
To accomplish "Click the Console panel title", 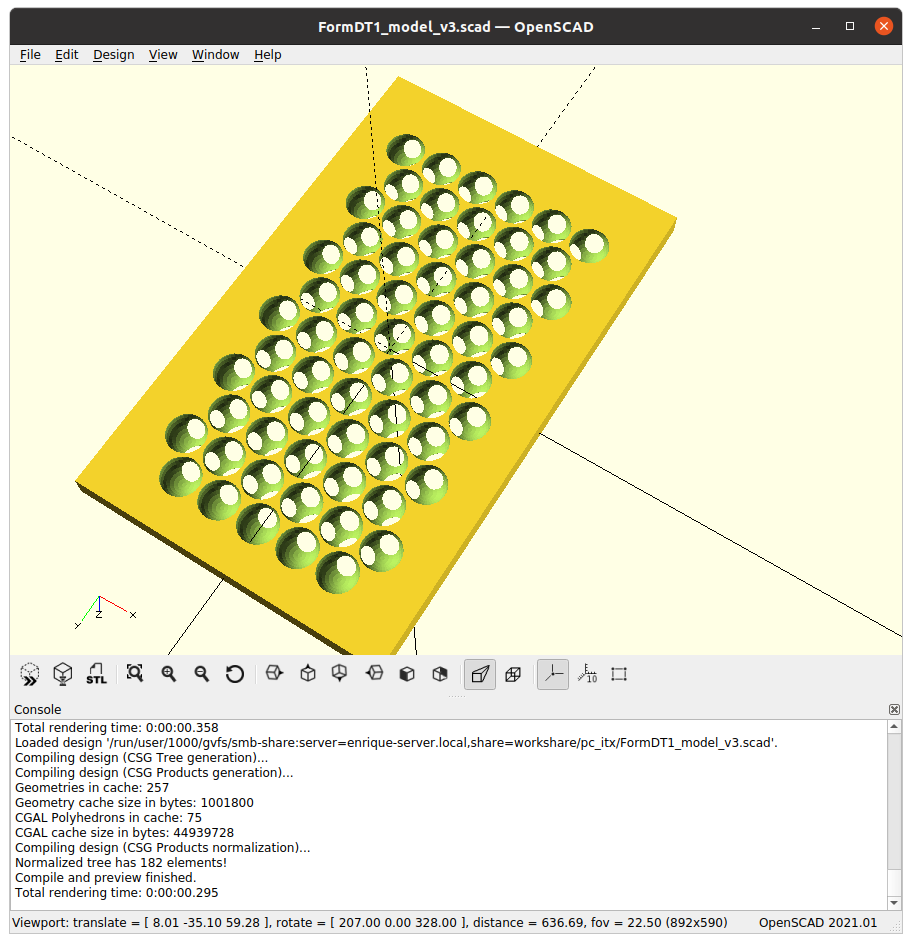I will point(37,710).
